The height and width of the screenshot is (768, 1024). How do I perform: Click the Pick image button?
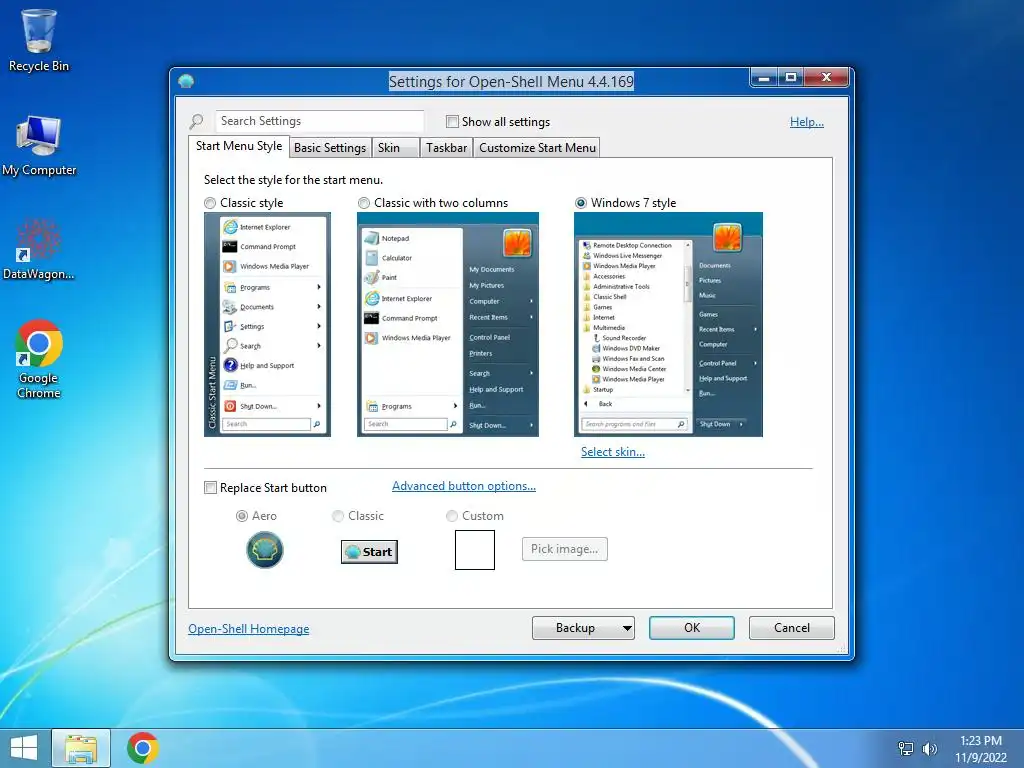[564, 549]
